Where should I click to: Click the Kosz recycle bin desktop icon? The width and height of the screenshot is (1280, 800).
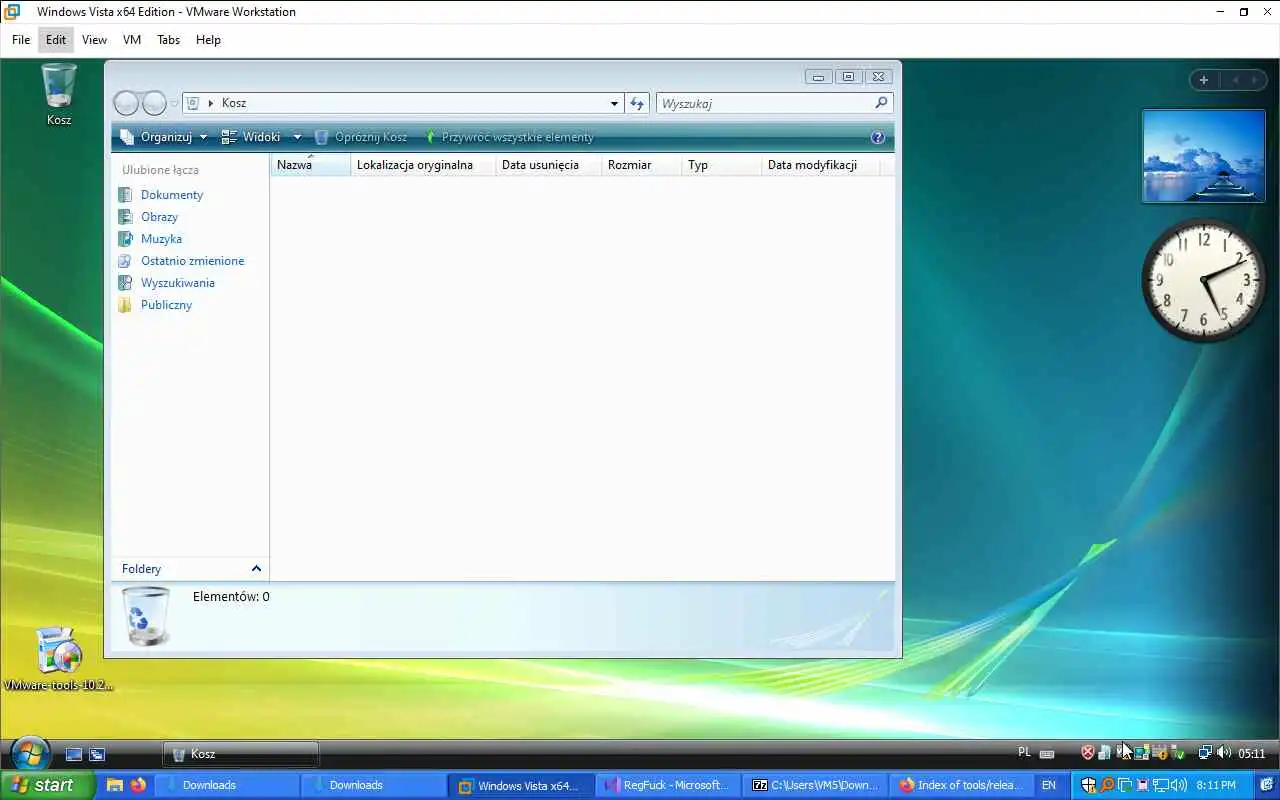pos(59,95)
